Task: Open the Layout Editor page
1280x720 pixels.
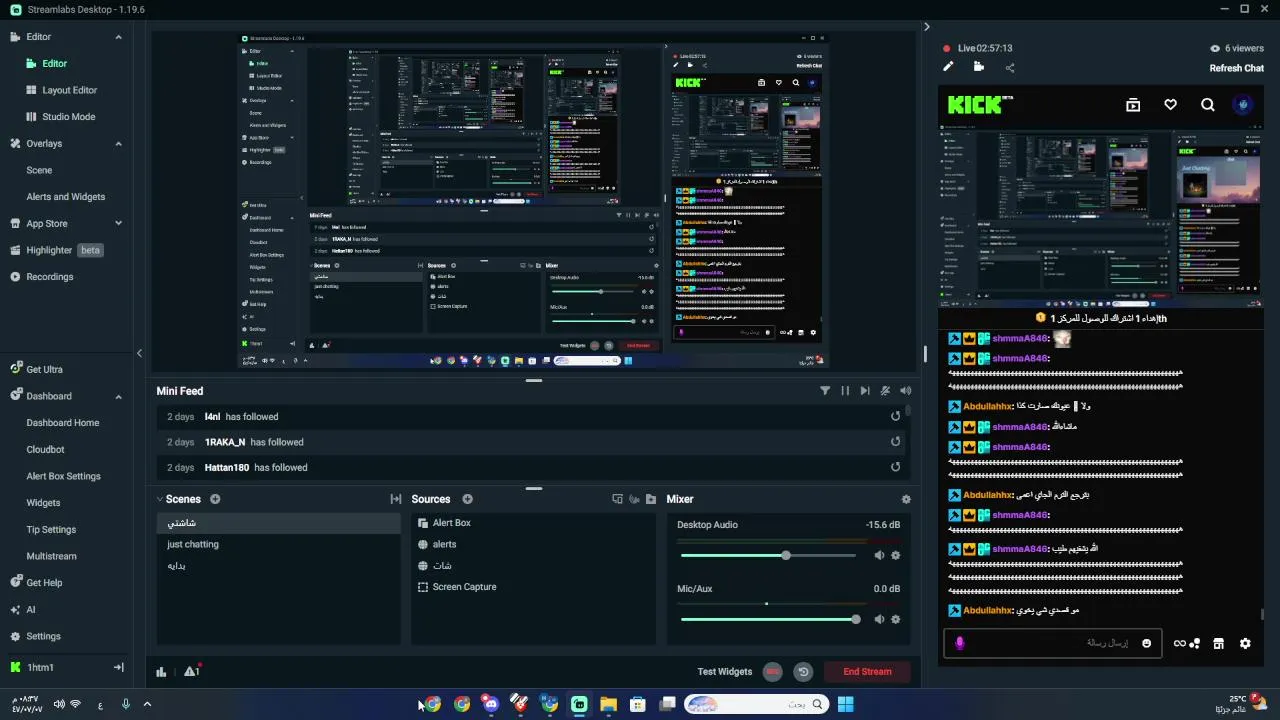Action: [69, 90]
